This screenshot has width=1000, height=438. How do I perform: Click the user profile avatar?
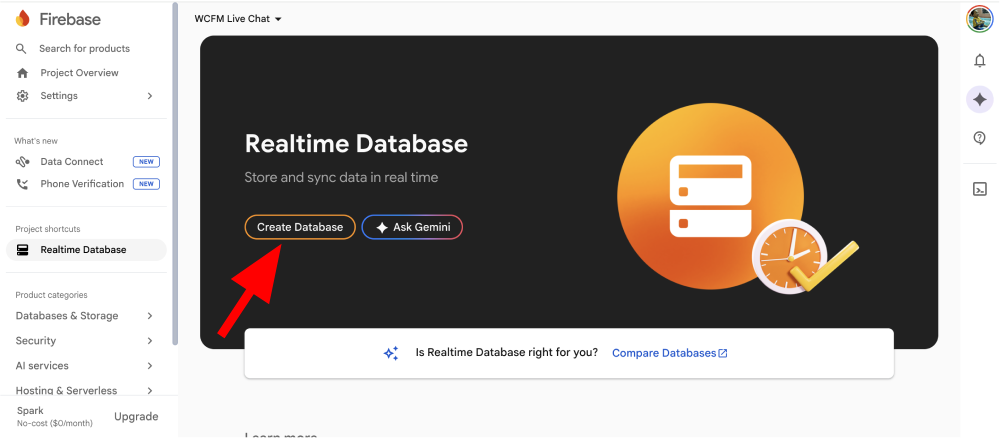click(x=978, y=19)
